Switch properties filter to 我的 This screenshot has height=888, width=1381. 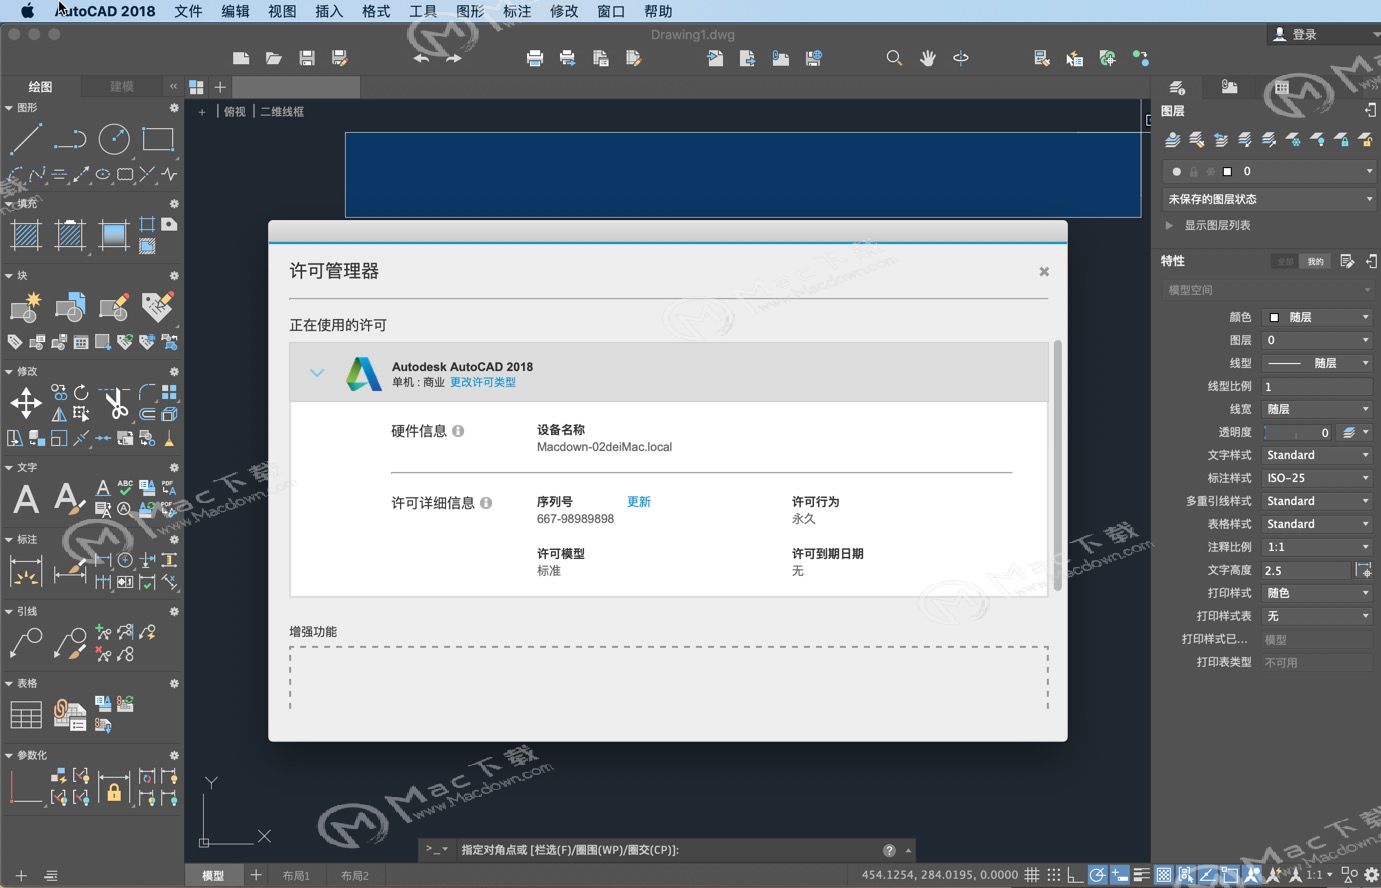tap(1315, 261)
